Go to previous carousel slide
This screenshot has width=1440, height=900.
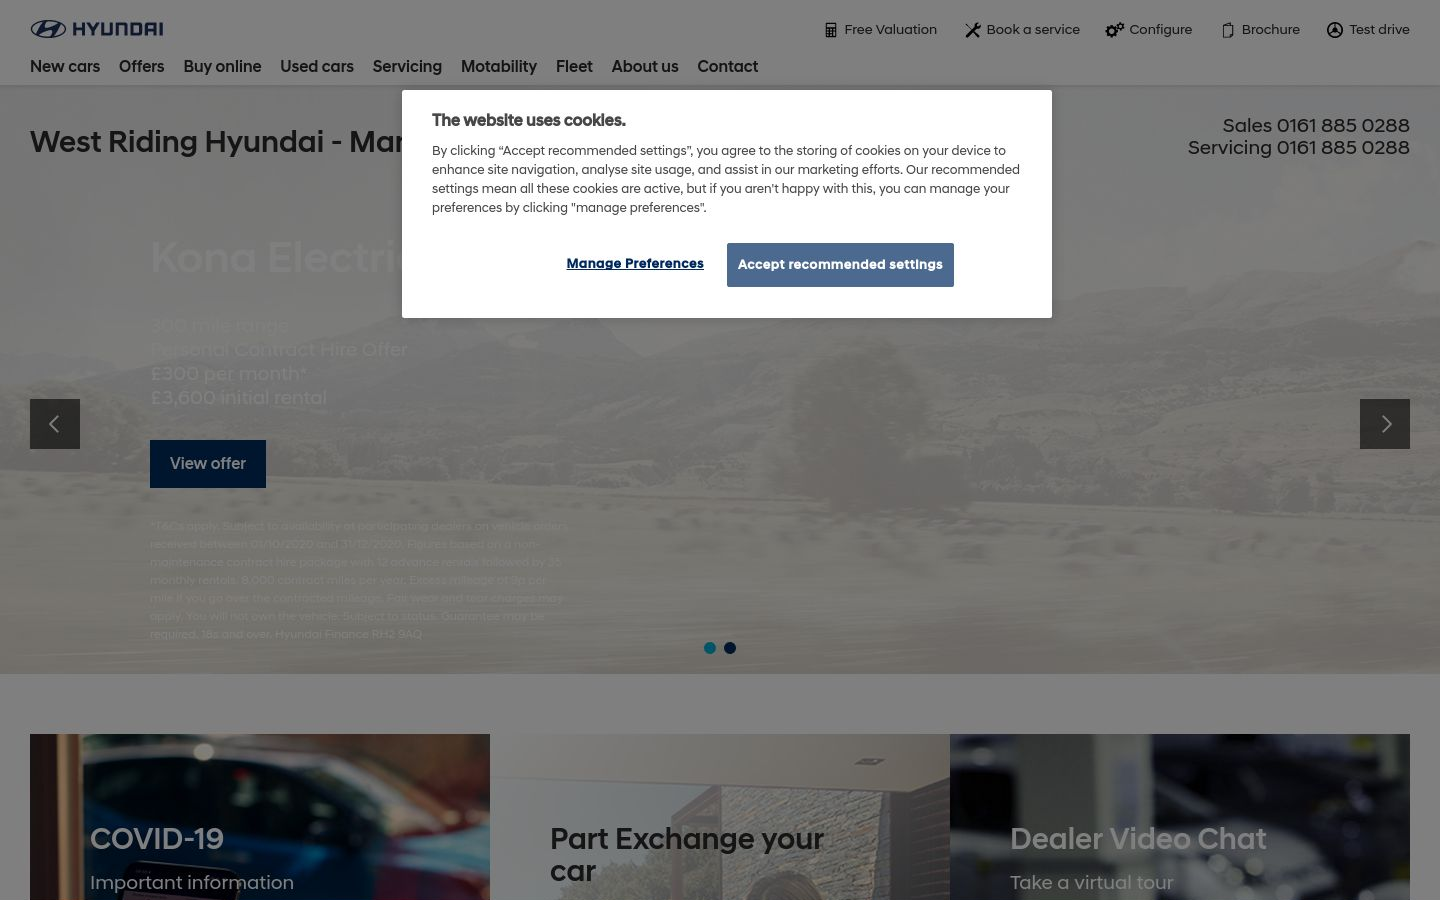click(x=55, y=424)
